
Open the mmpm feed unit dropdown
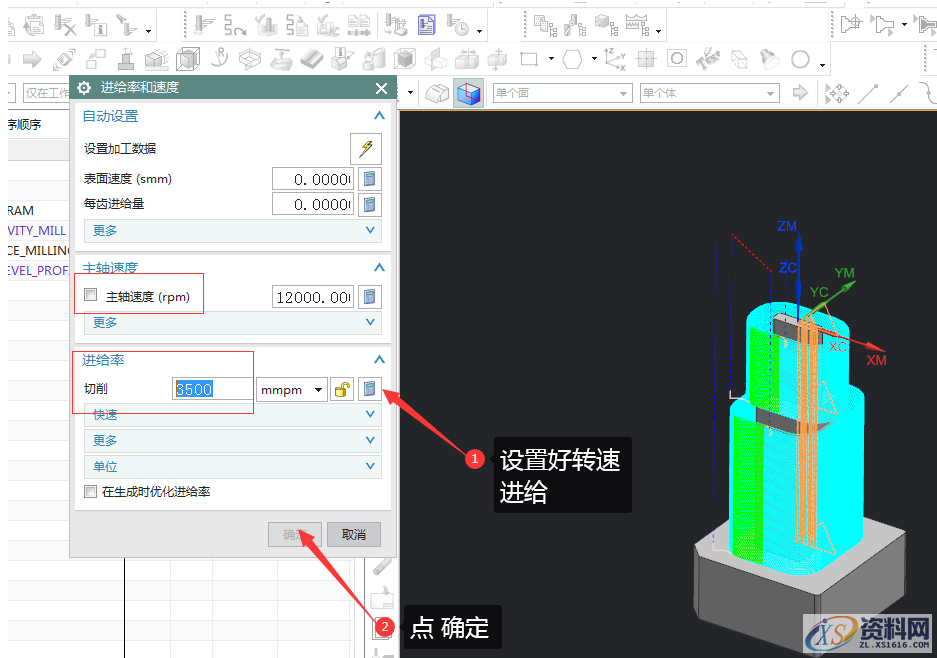[x=292, y=389]
